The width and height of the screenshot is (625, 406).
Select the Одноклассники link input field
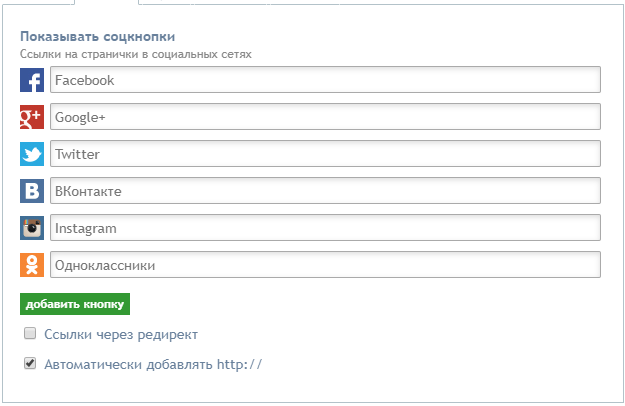point(325,265)
